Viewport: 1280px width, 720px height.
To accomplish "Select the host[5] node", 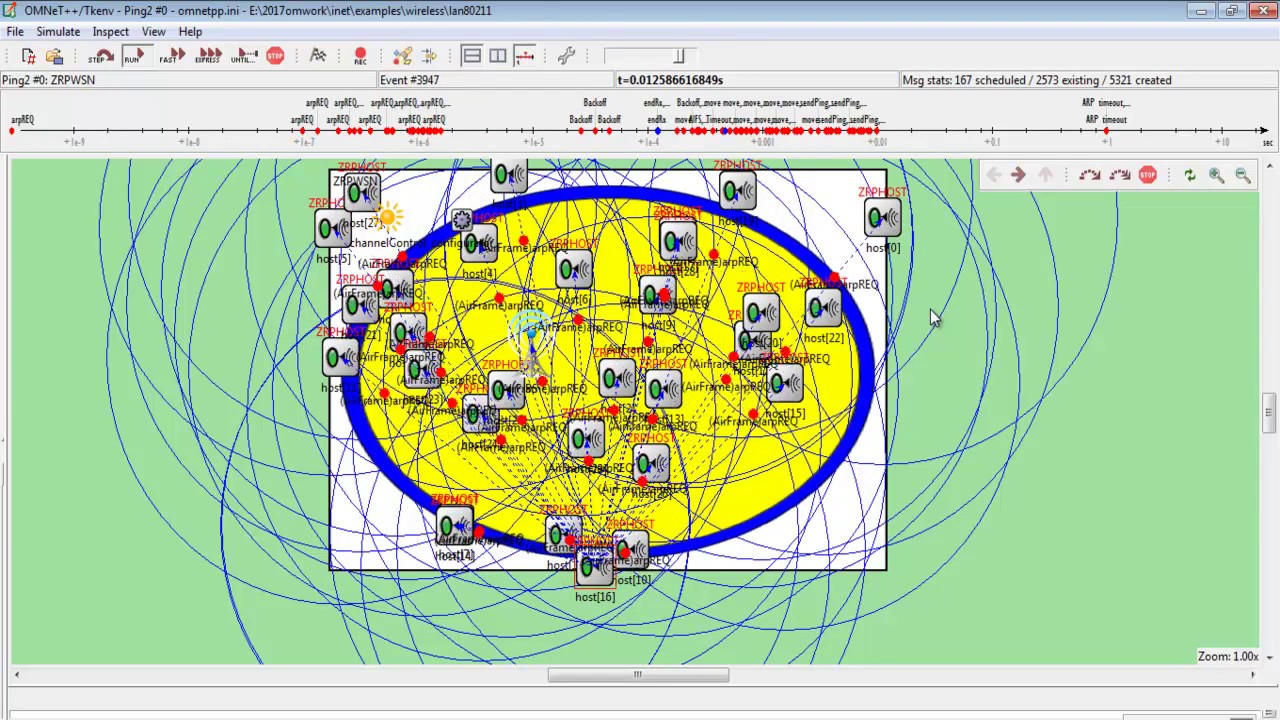I will coord(333,230).
